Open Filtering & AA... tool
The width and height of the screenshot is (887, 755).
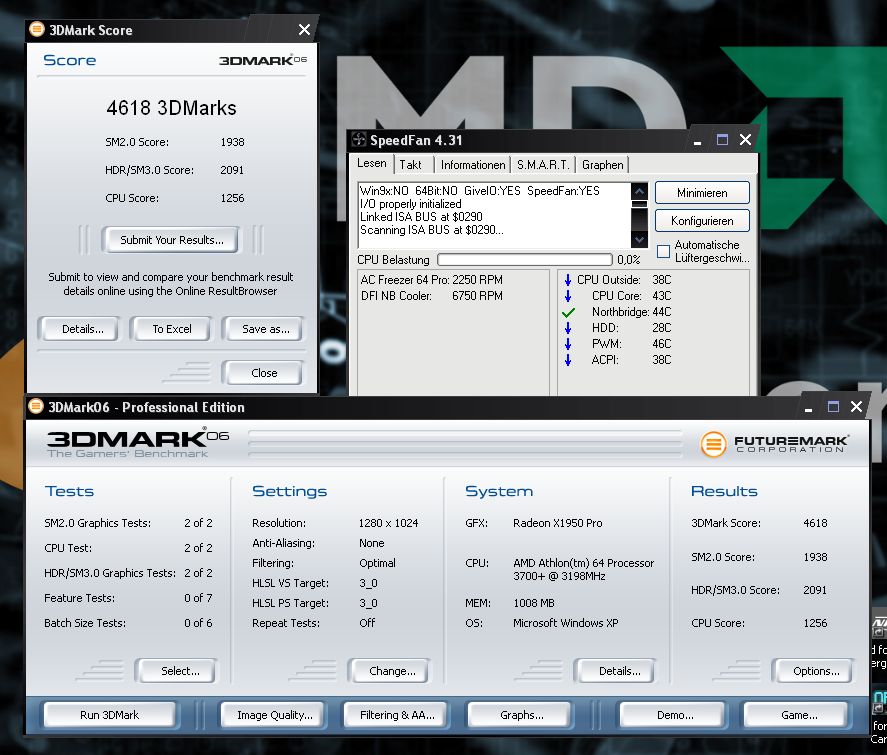(x=396, y=715)
